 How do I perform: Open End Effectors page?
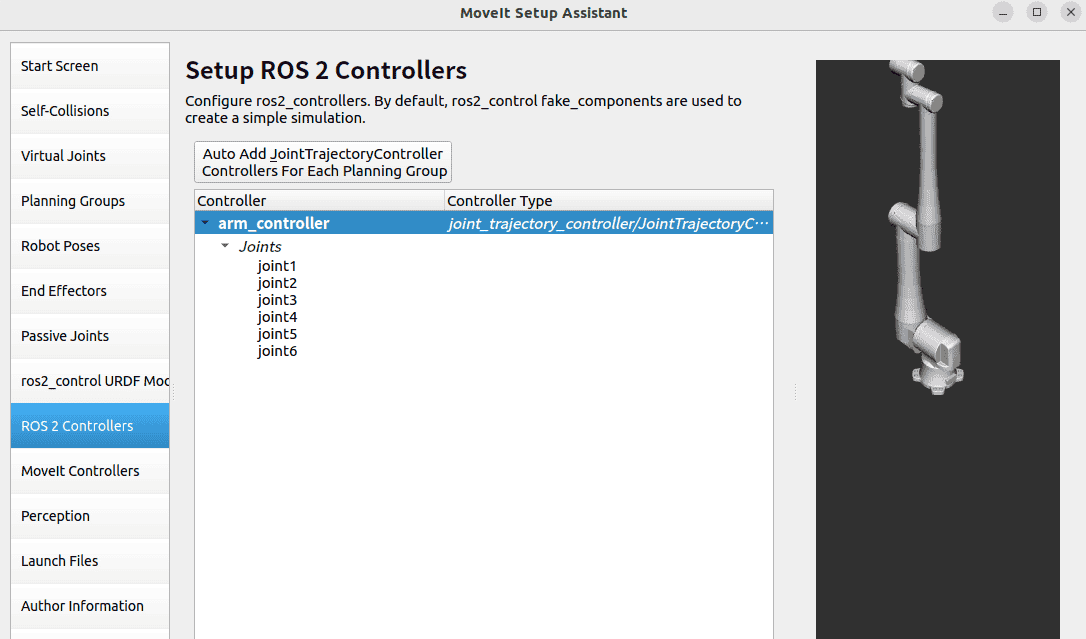pyautogui.click(x=90, y=291)
